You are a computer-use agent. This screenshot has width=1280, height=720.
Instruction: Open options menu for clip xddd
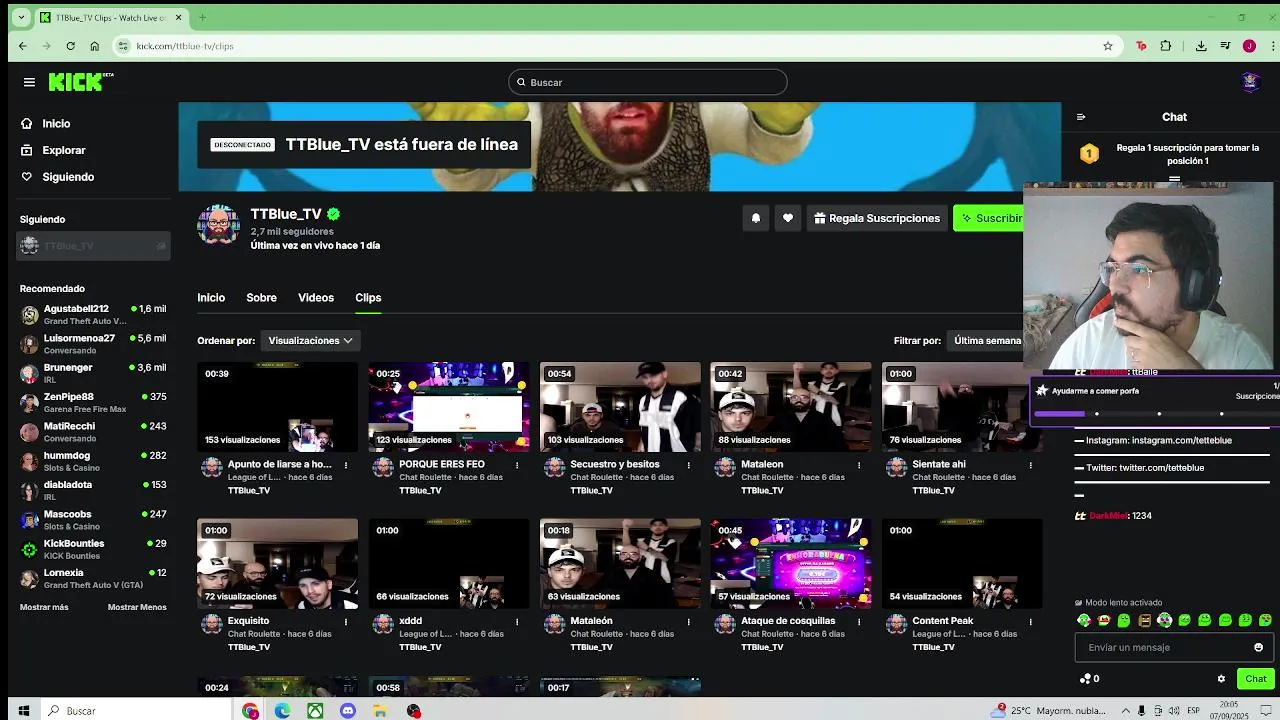click(517, 621)
